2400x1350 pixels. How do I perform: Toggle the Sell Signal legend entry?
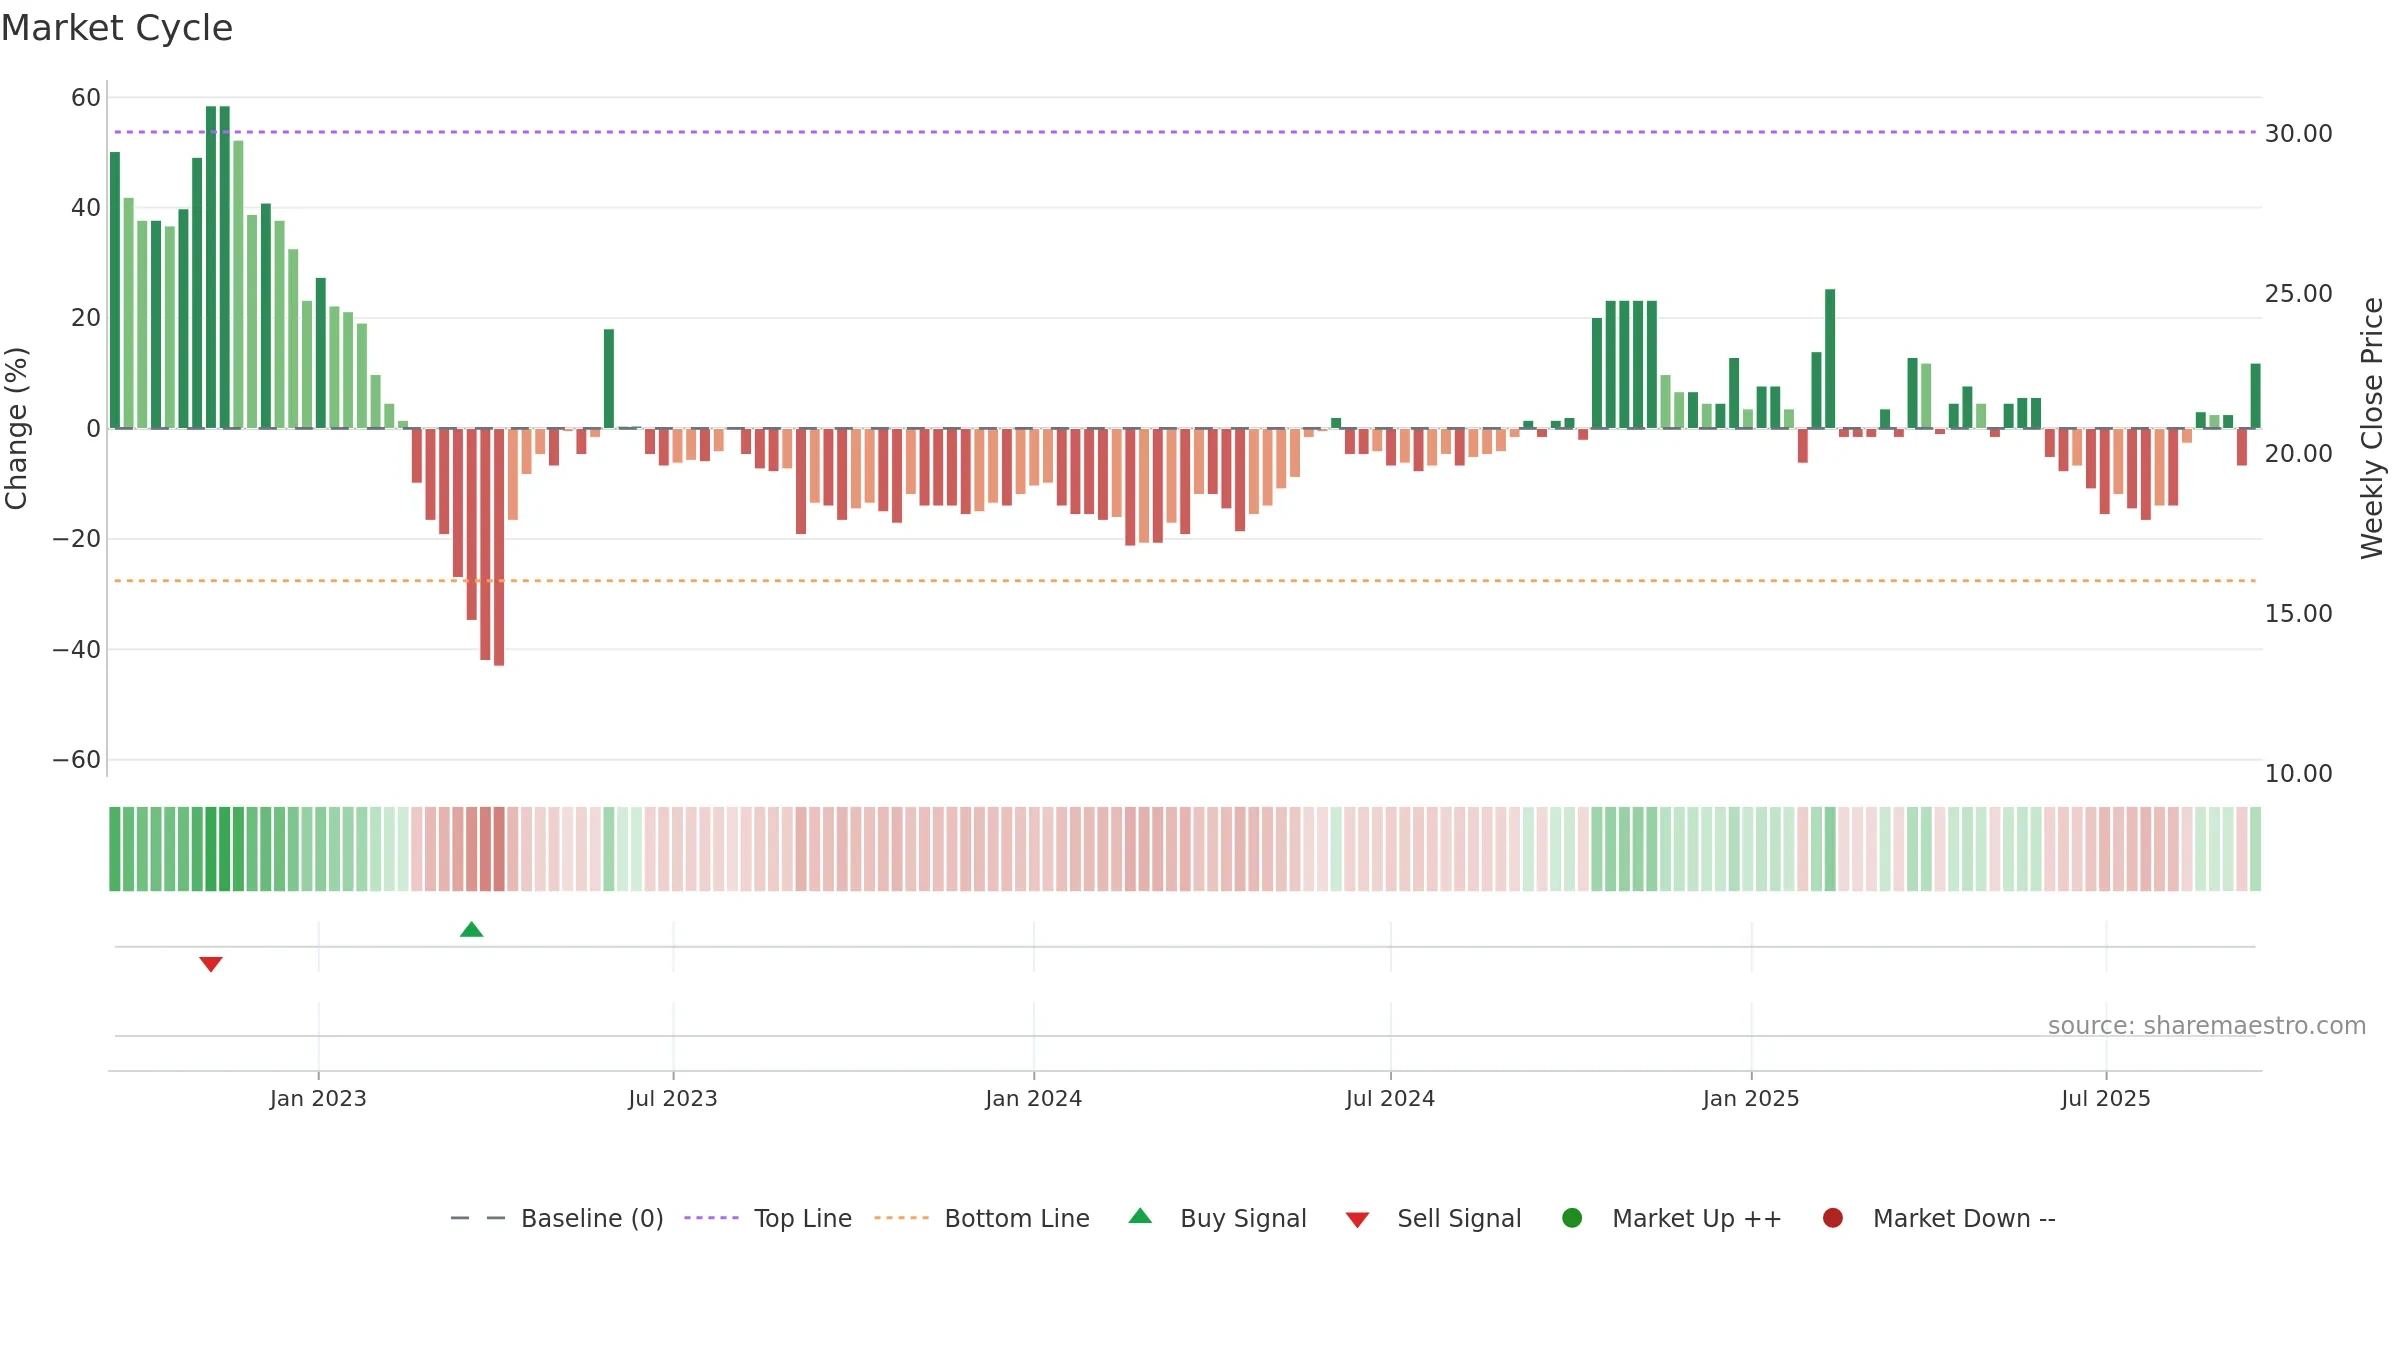tap(1433, 1218)
